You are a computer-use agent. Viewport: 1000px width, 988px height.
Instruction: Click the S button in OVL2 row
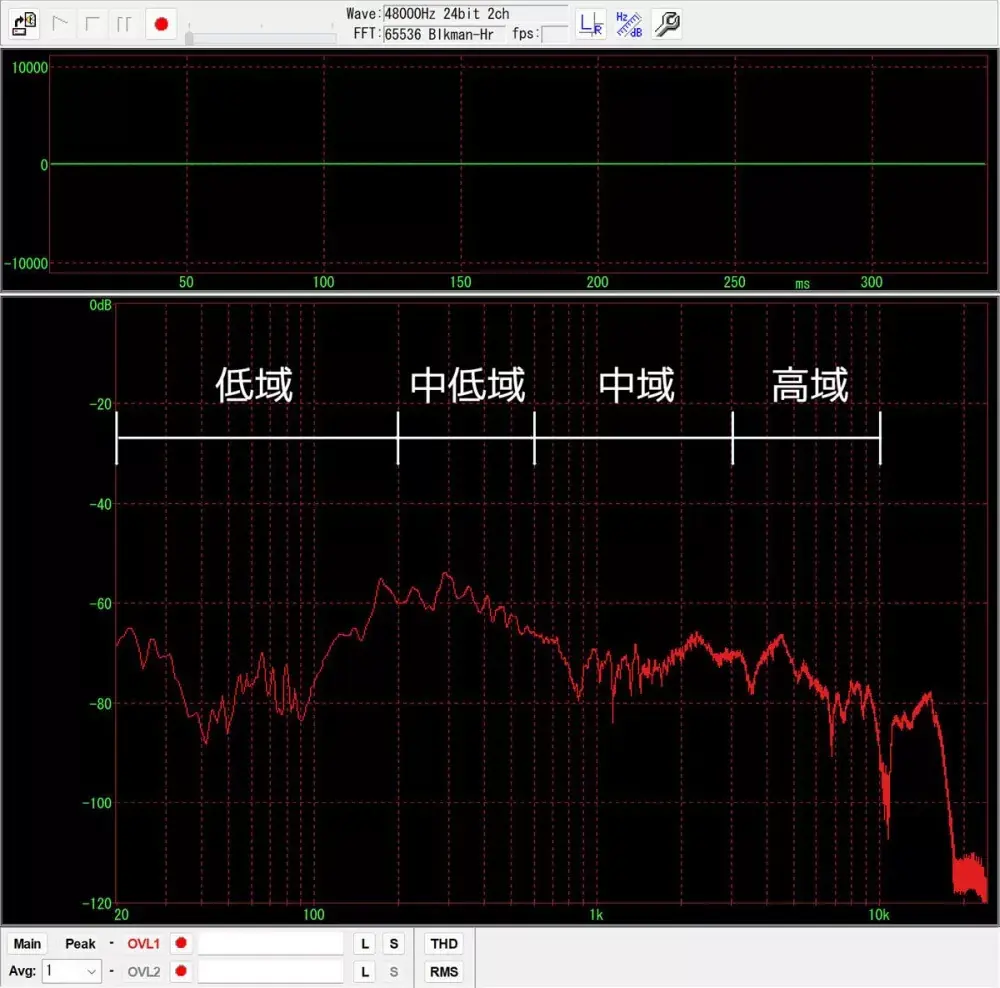393,972
